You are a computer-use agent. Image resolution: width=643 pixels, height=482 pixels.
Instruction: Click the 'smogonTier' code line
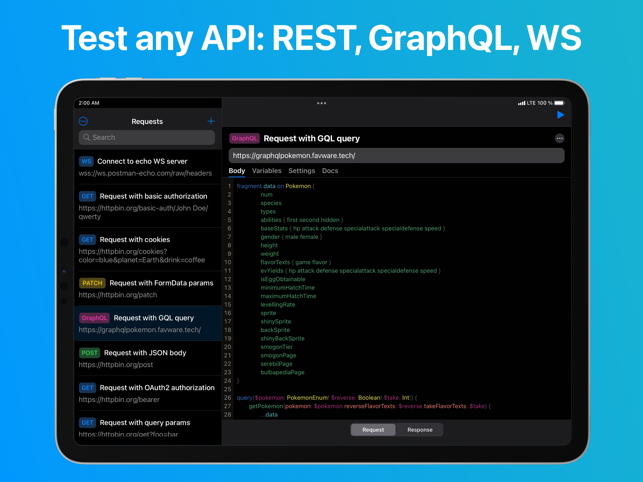277,347
